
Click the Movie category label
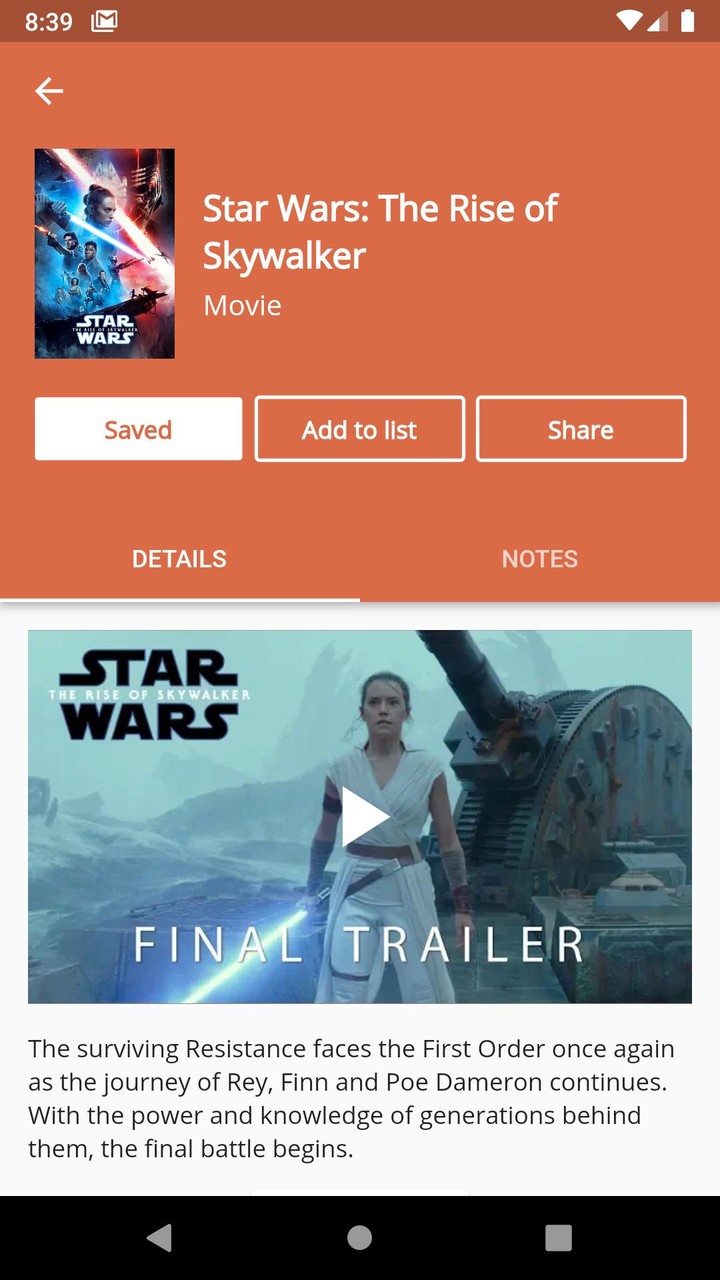[x=242, y=305]
